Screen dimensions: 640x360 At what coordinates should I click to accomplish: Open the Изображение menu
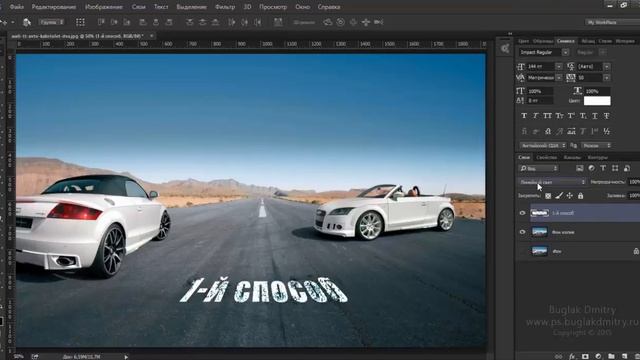click(x=104, y=7)
